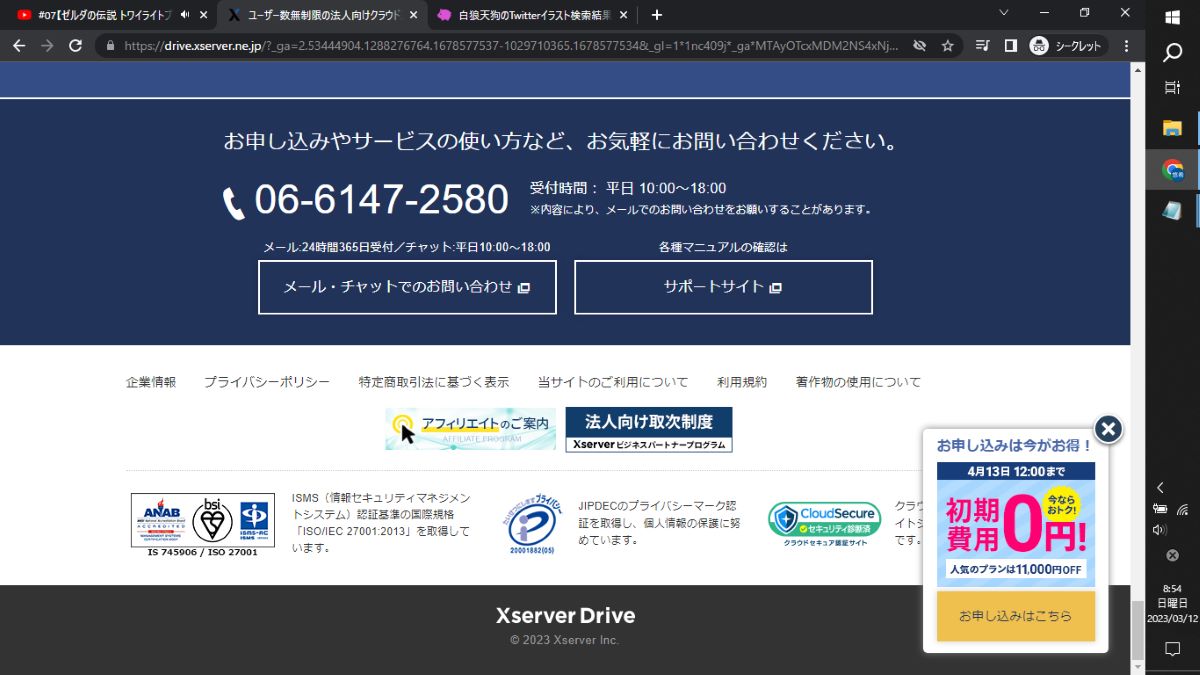Click the シークレット incognito profile button
This screenshot has width=1200, height=675.
1068,46
